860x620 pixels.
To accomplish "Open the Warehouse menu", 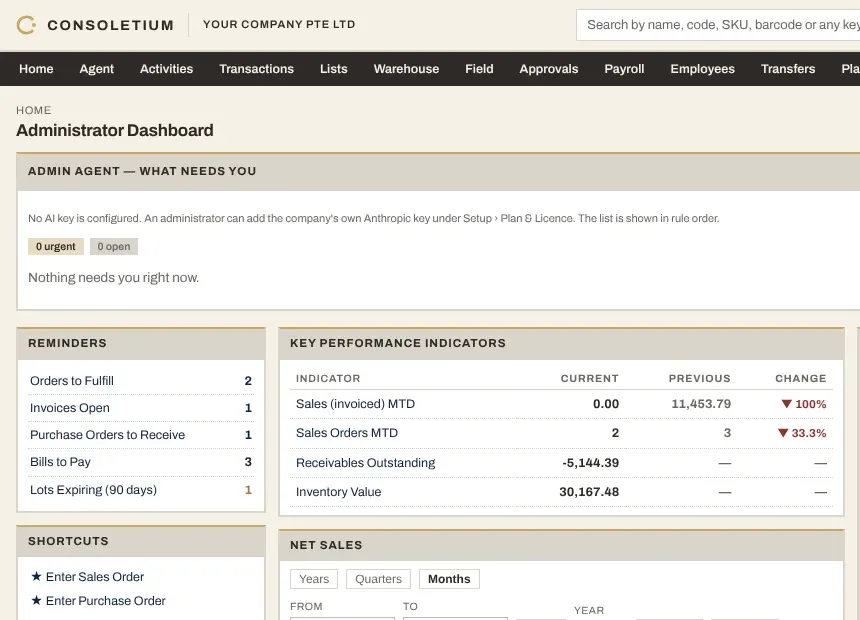I will coord(406,69).
